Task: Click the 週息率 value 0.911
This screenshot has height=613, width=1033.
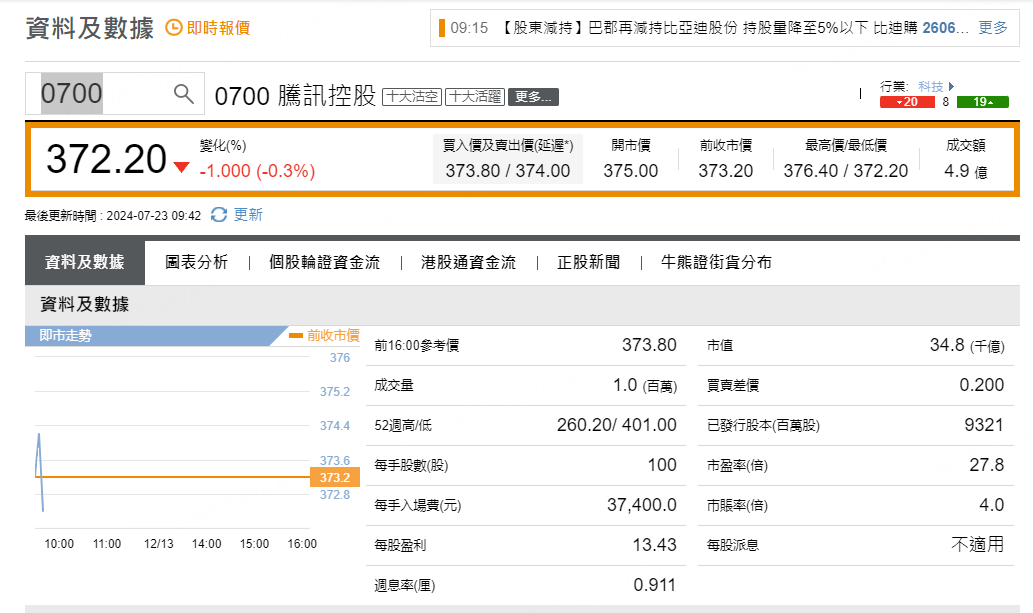Action: click(654, 585)
